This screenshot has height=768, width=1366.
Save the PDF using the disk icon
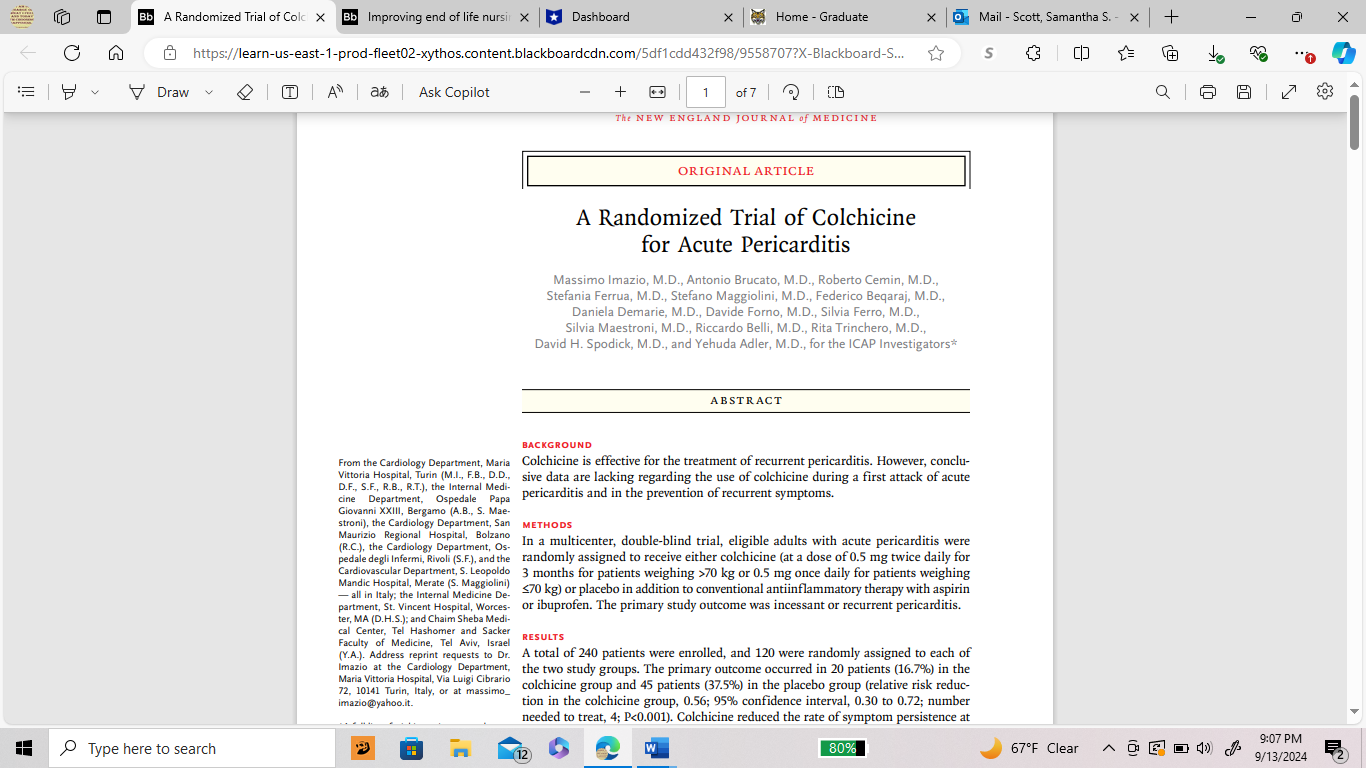tap(1244, 92)
